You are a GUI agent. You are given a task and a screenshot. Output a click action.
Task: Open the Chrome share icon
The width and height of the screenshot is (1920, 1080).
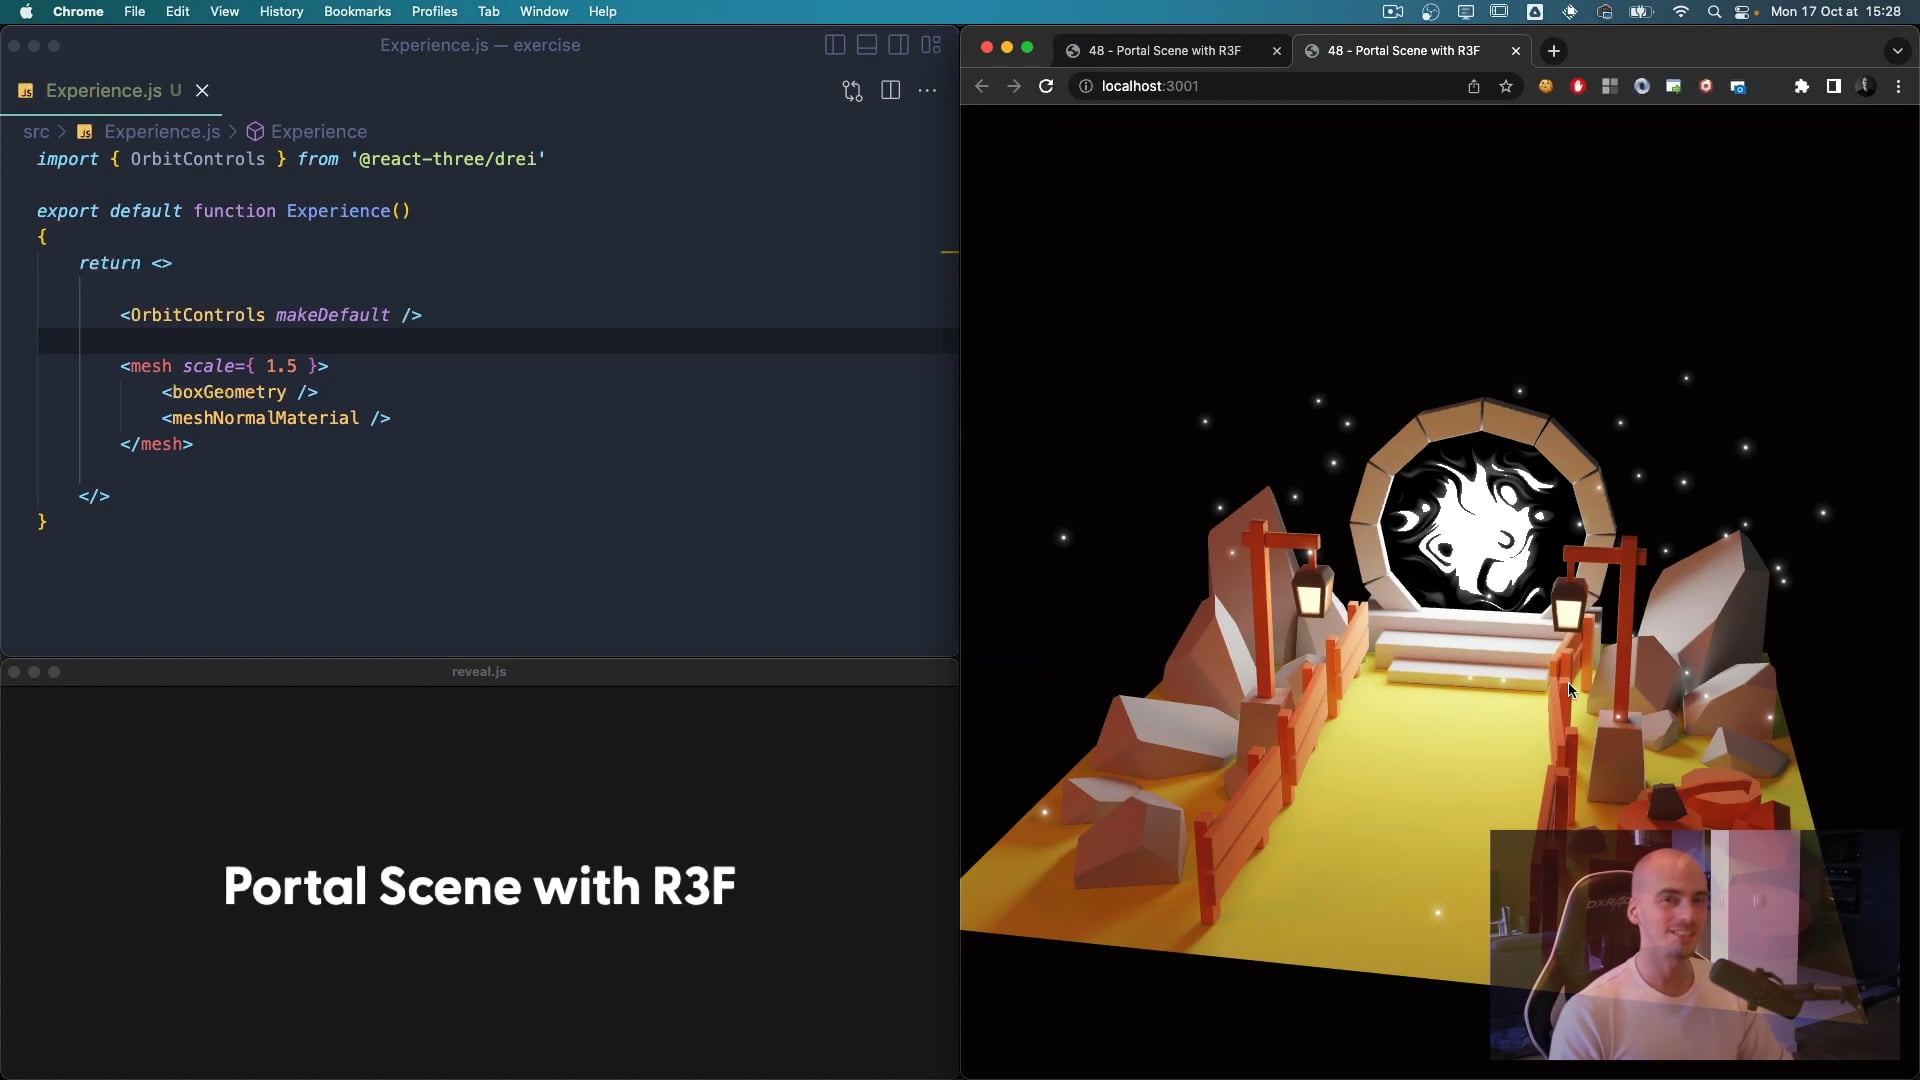click(x=1475, y=87)
